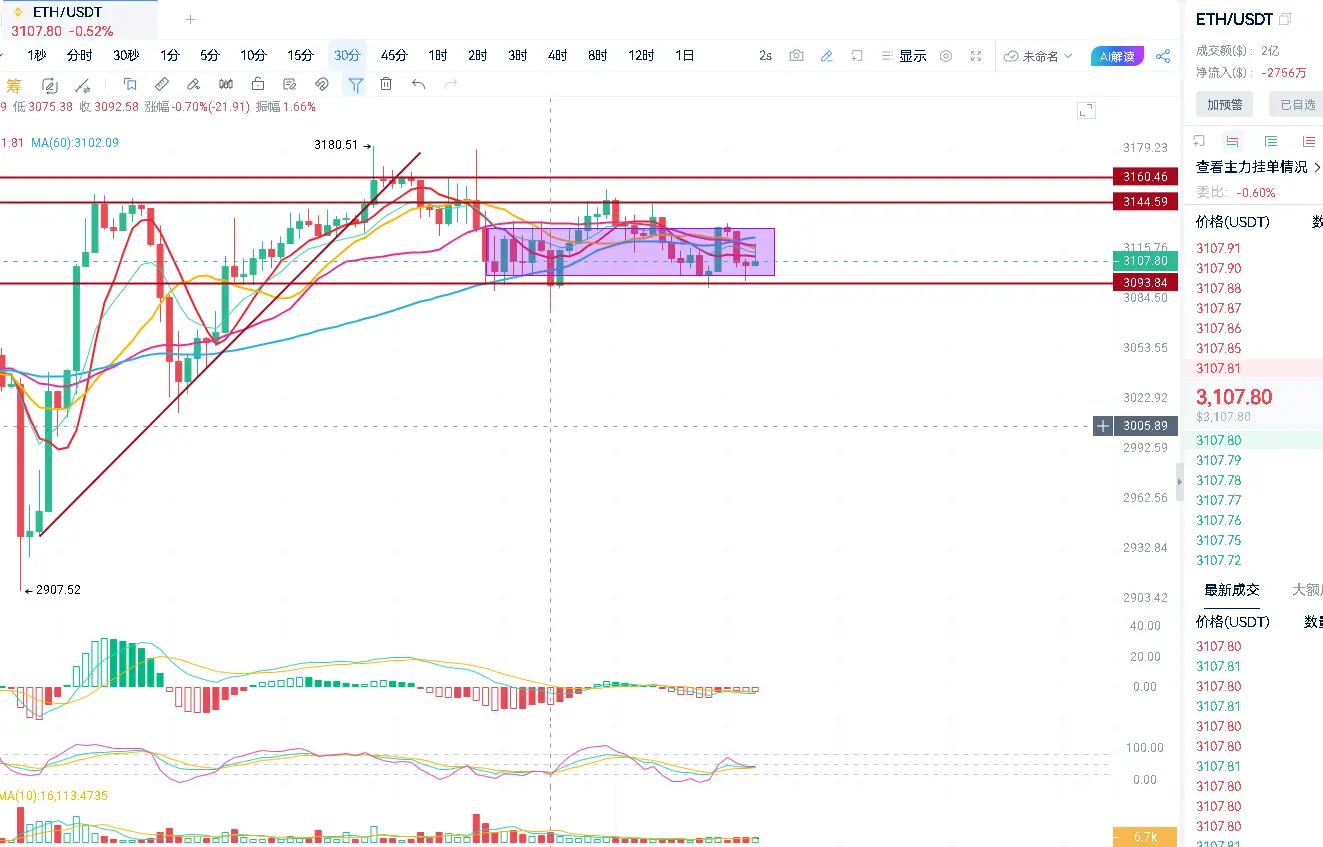Take a chart snapshot with camera icon

pos(796,56)
